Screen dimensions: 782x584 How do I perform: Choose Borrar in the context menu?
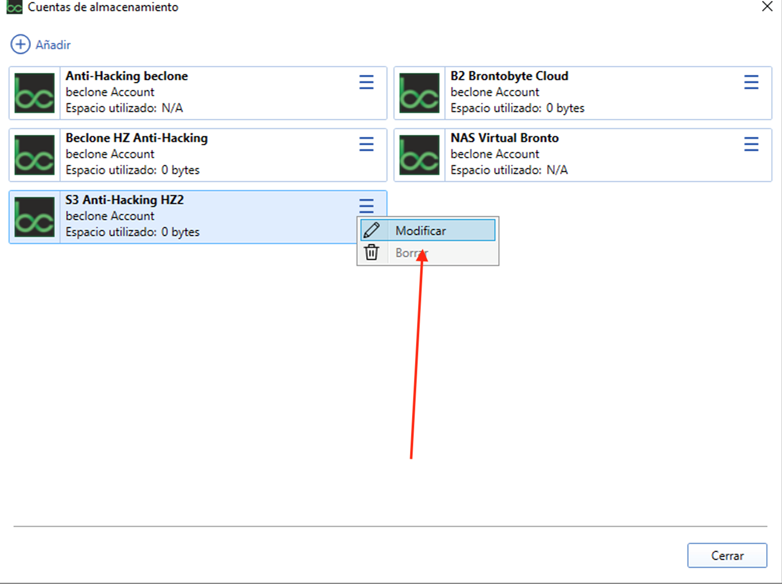[428, 253]
